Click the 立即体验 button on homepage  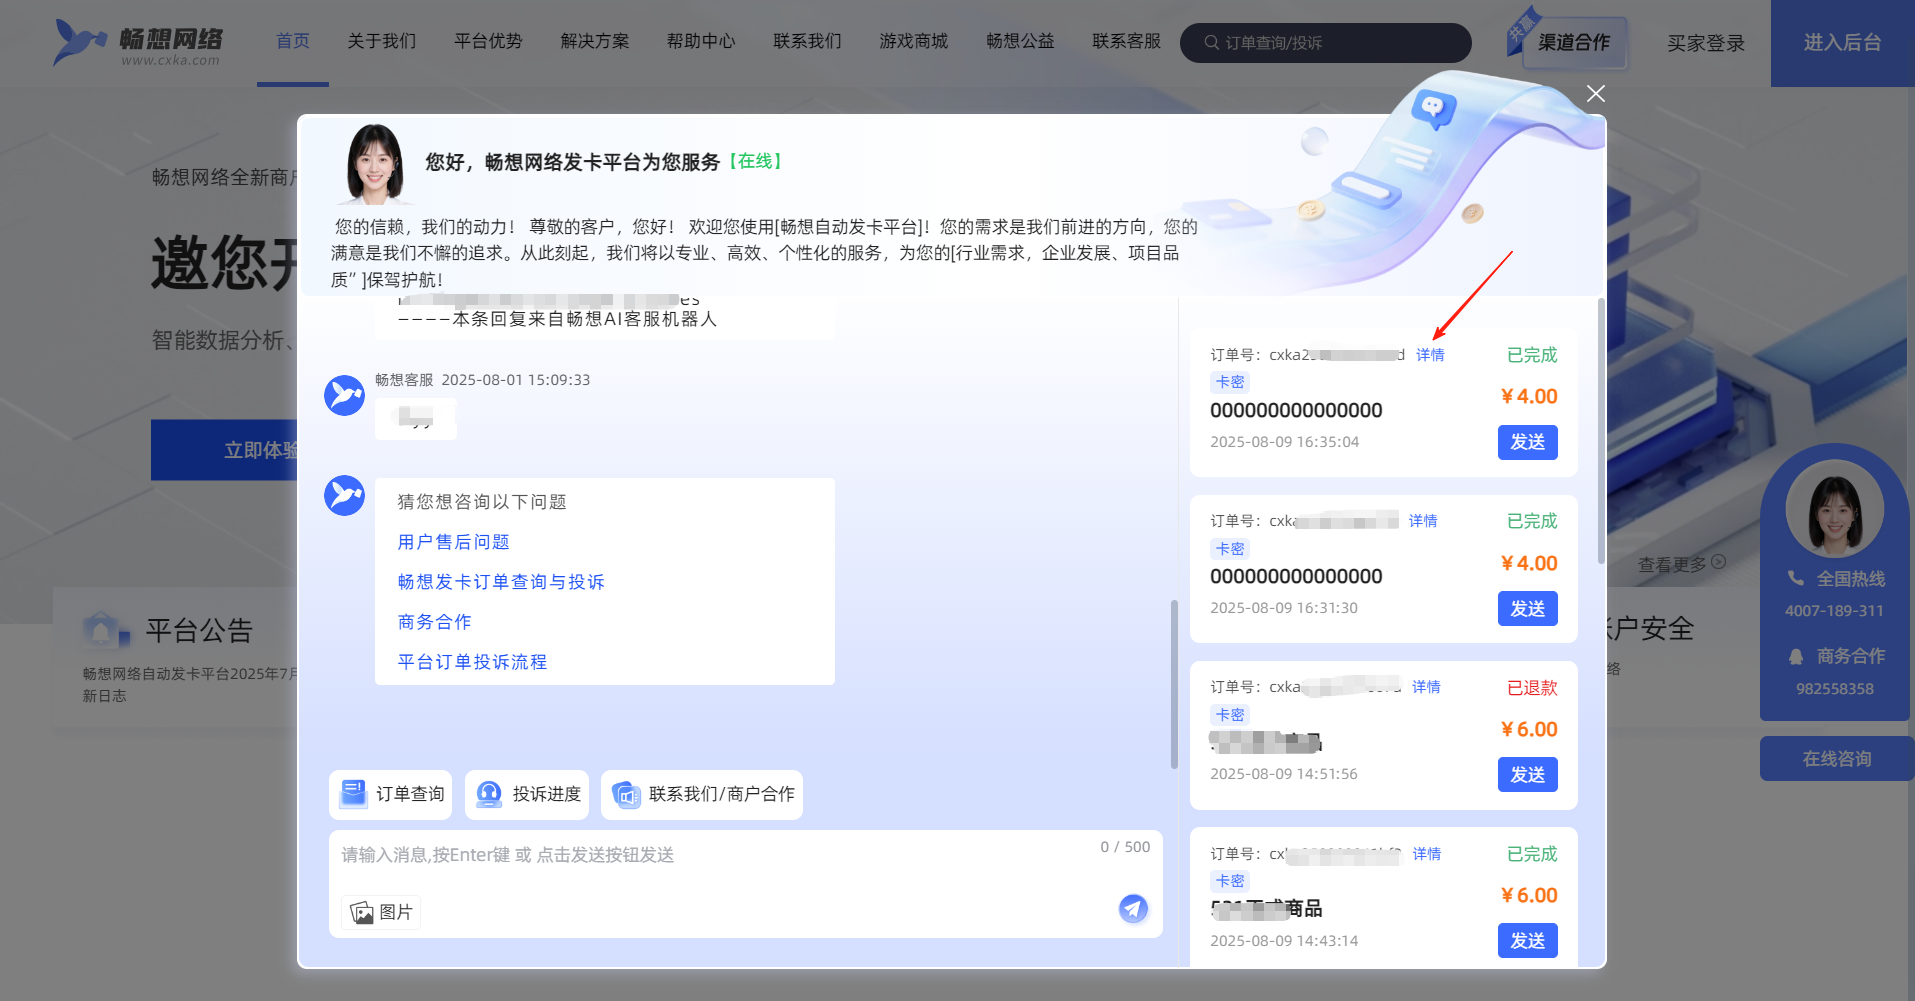pyautogui.click(x=226, y=450)
